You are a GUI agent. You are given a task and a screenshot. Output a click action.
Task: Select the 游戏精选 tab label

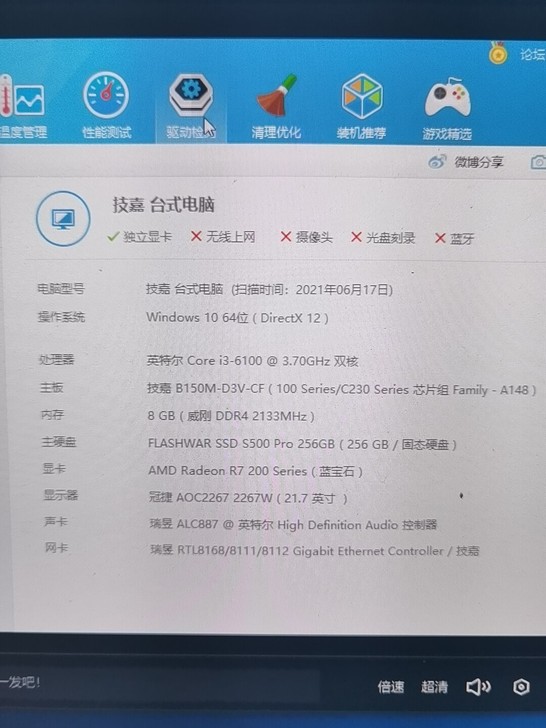coord(447,134)
